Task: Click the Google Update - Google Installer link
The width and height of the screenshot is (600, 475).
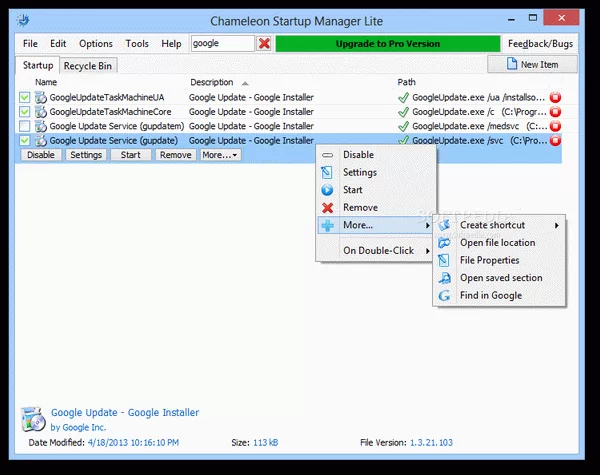Action: (x=123, y=412)
